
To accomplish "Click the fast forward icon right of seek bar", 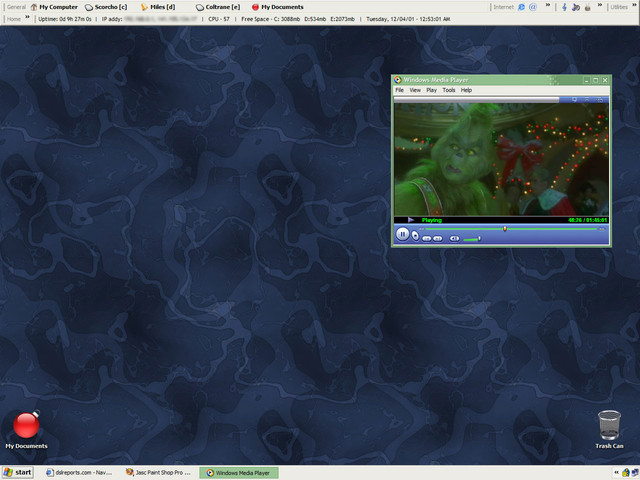I will 601,229.
